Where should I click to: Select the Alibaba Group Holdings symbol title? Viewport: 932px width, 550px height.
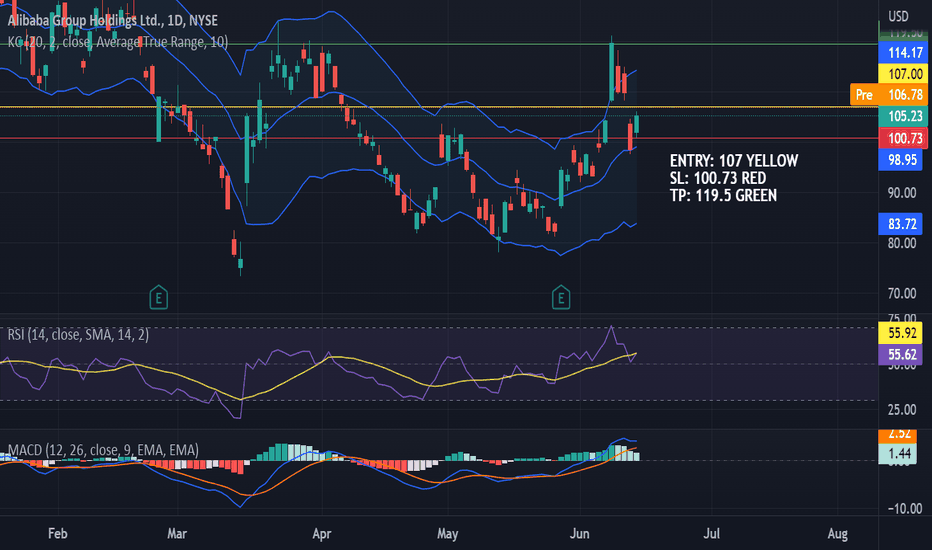112,21
